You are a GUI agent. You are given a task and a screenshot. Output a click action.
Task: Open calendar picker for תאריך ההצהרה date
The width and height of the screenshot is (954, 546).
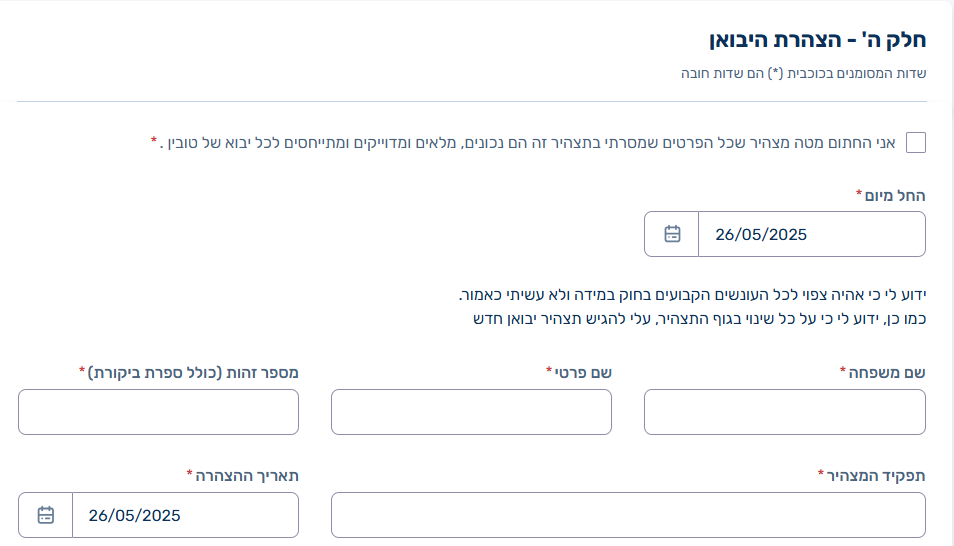(x=46, y=515)
